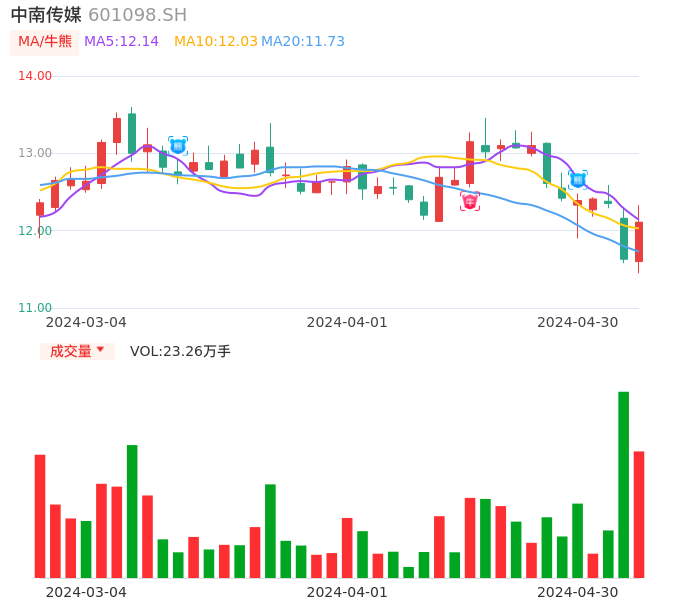Click the first blue bear marker near 13.00

coord(178,146)
